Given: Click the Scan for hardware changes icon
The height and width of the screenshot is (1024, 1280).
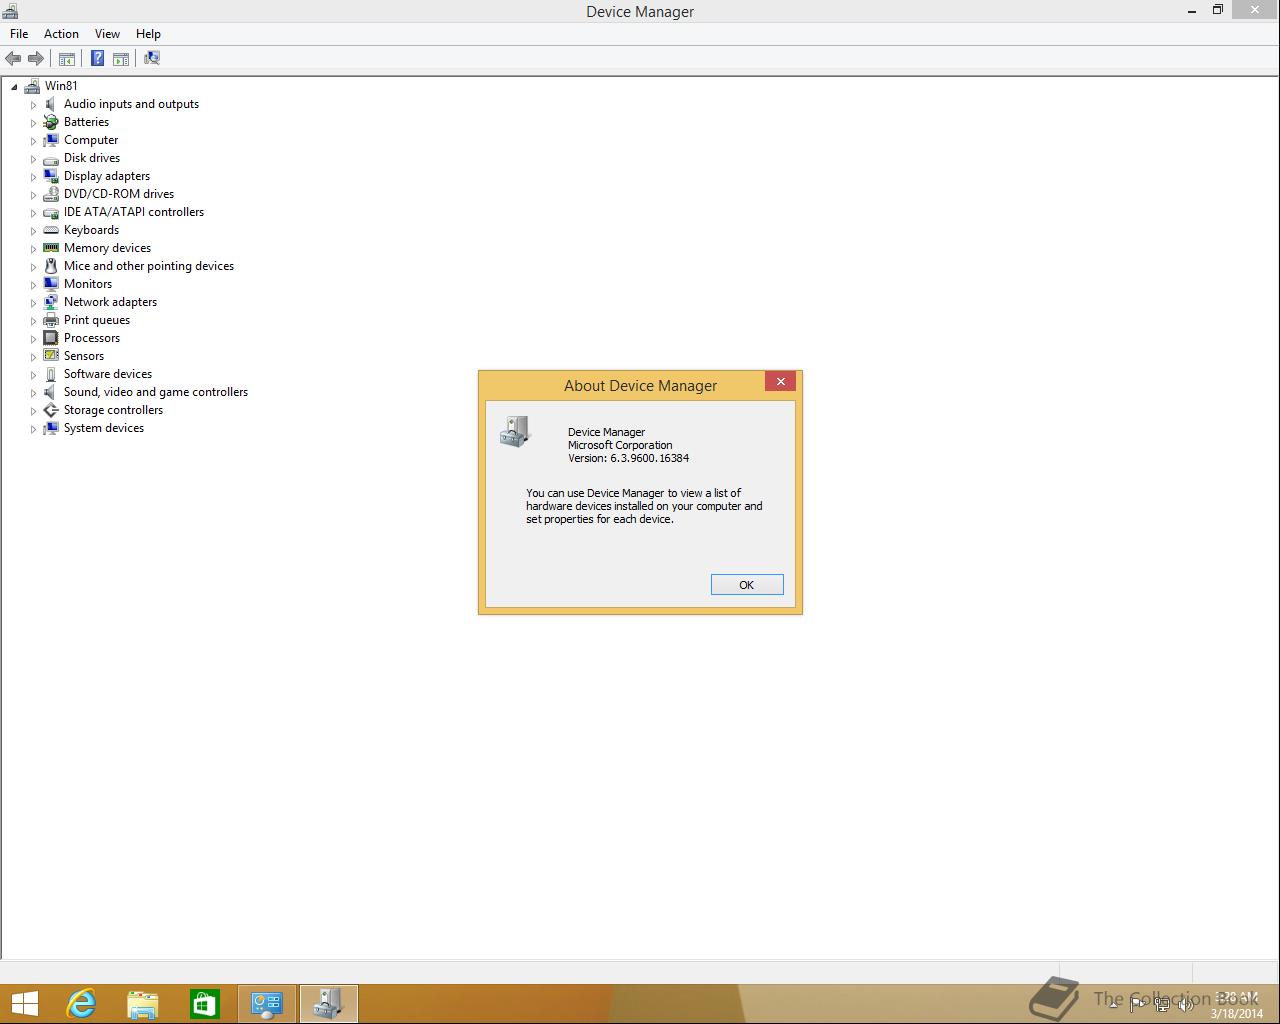Looking at the screenshot, I should pos(152,59).
